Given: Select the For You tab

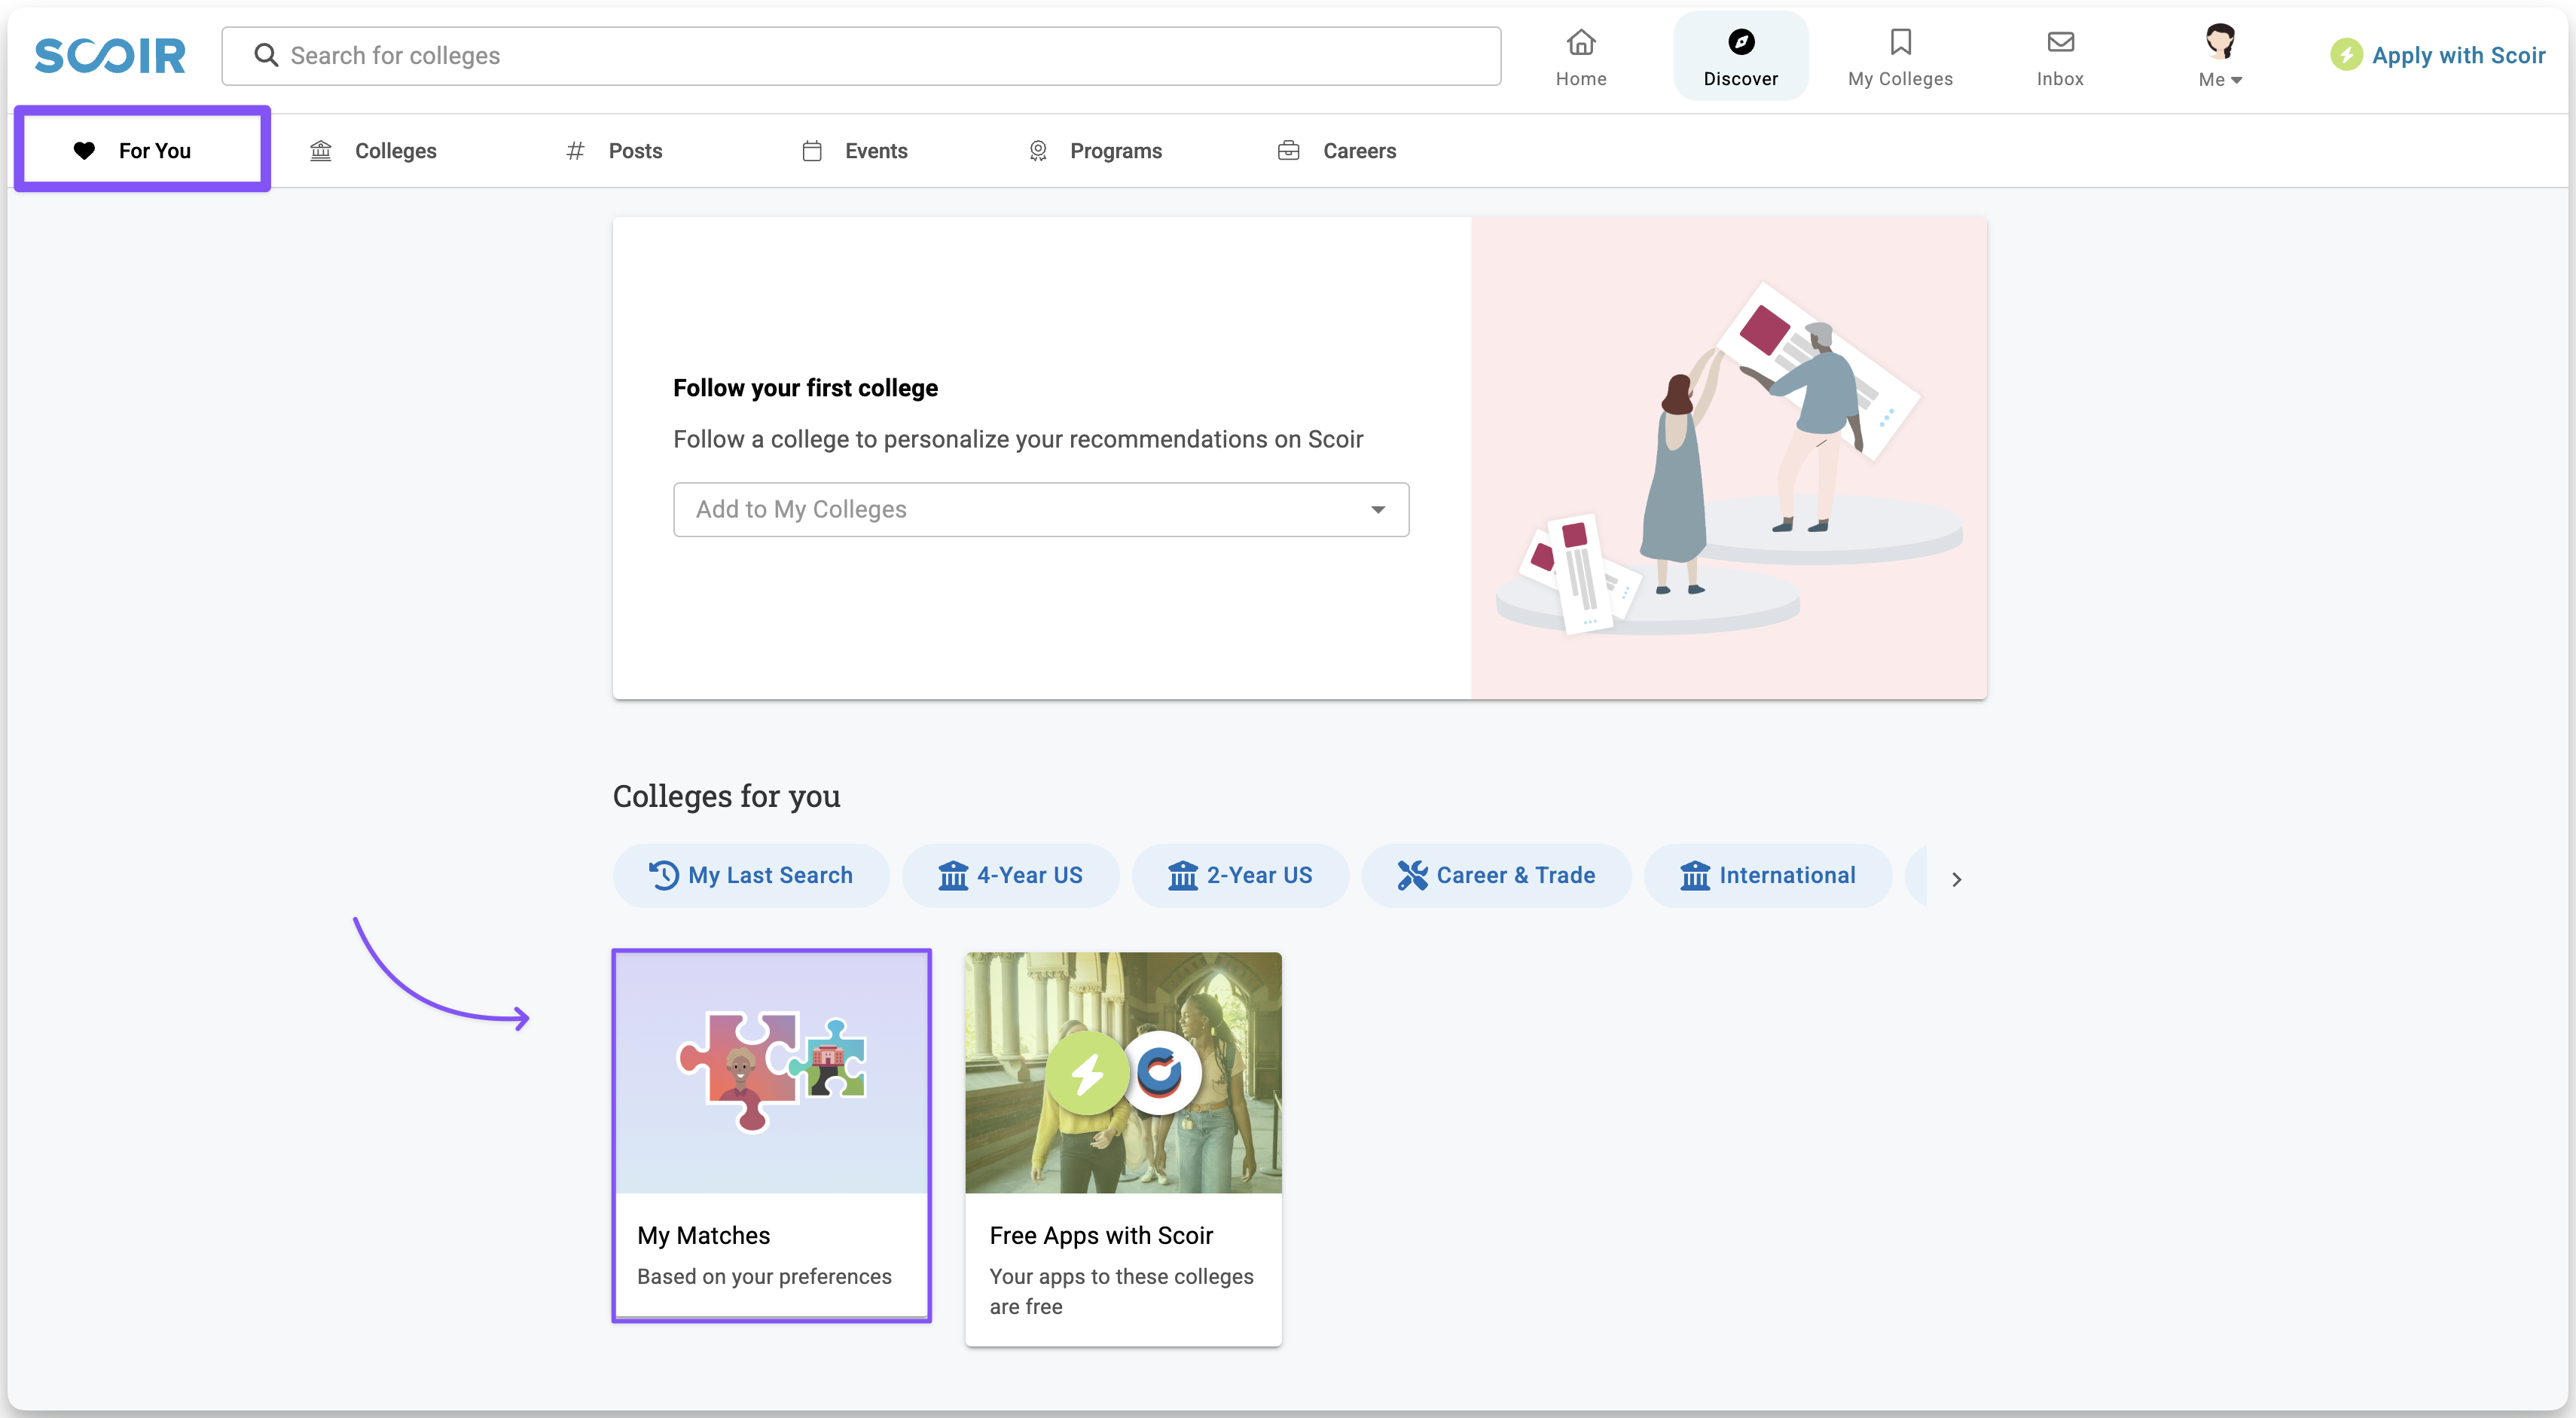Looking at the screenshot, I should pos(142,150).
